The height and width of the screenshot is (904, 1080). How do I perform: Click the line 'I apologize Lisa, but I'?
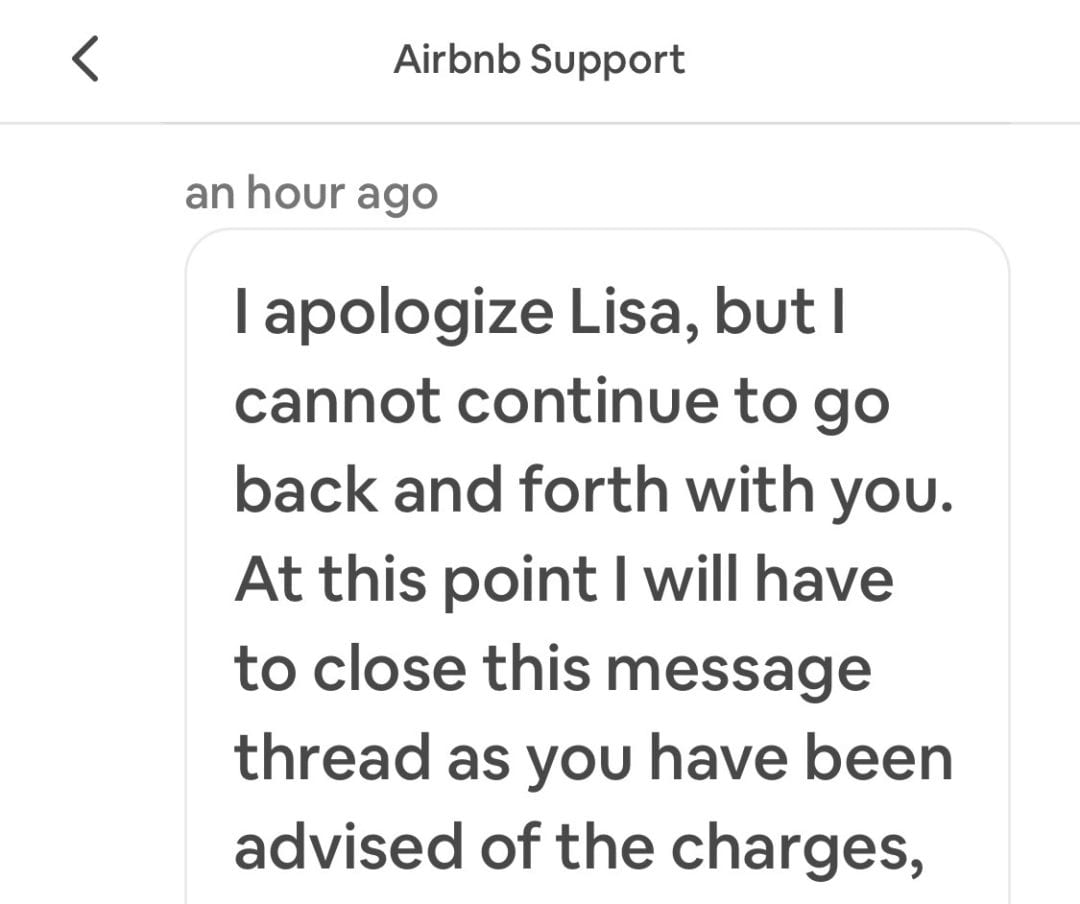click(540, 314)
